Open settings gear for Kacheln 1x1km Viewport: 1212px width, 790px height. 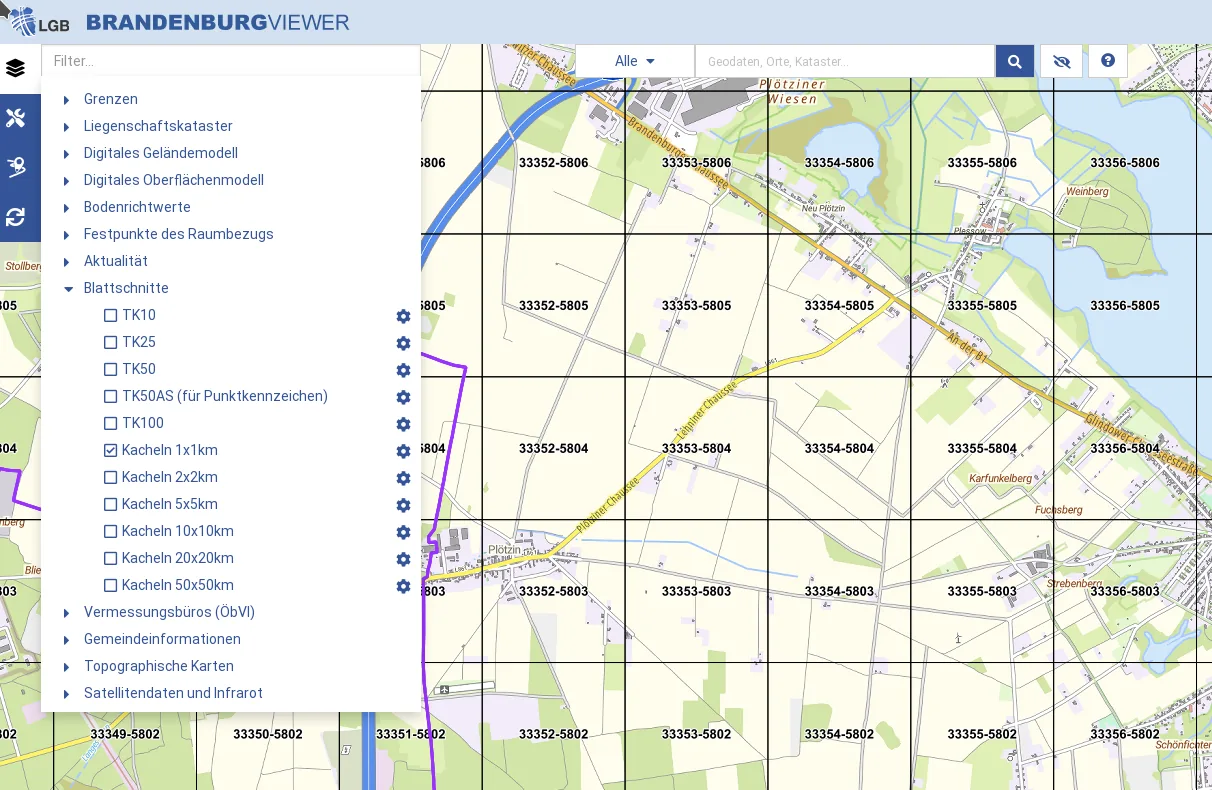tap(403, 451)
